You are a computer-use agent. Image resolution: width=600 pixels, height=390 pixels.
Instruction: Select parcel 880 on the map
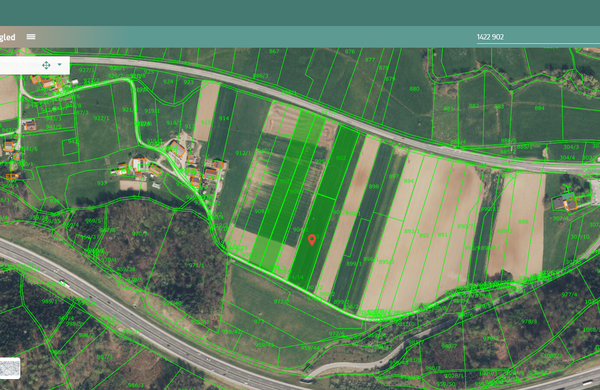coord(414,89)
